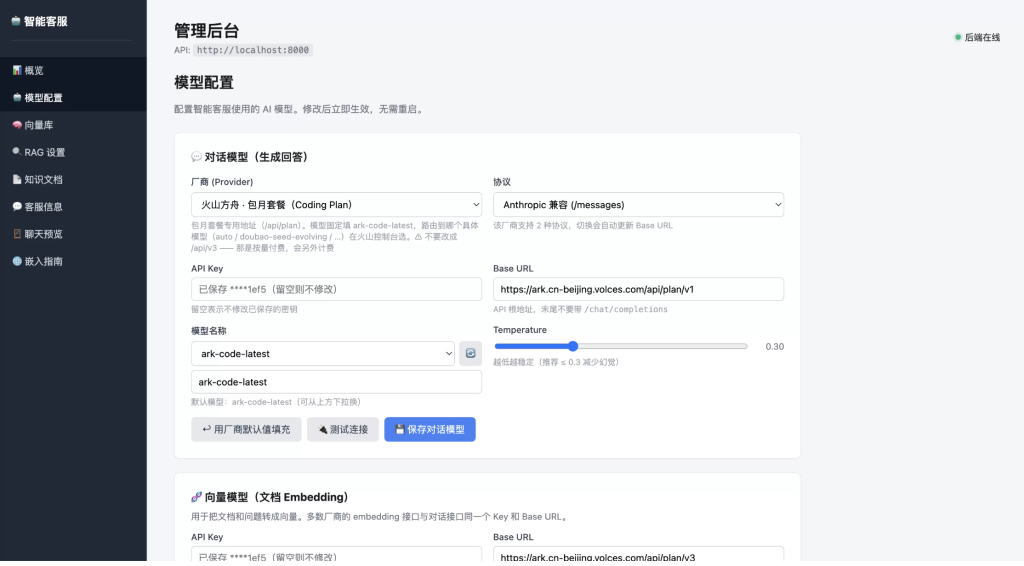The image size is (1024, 566).
Task: Click the green 后端在线 status dot
Action: [958, 37]
